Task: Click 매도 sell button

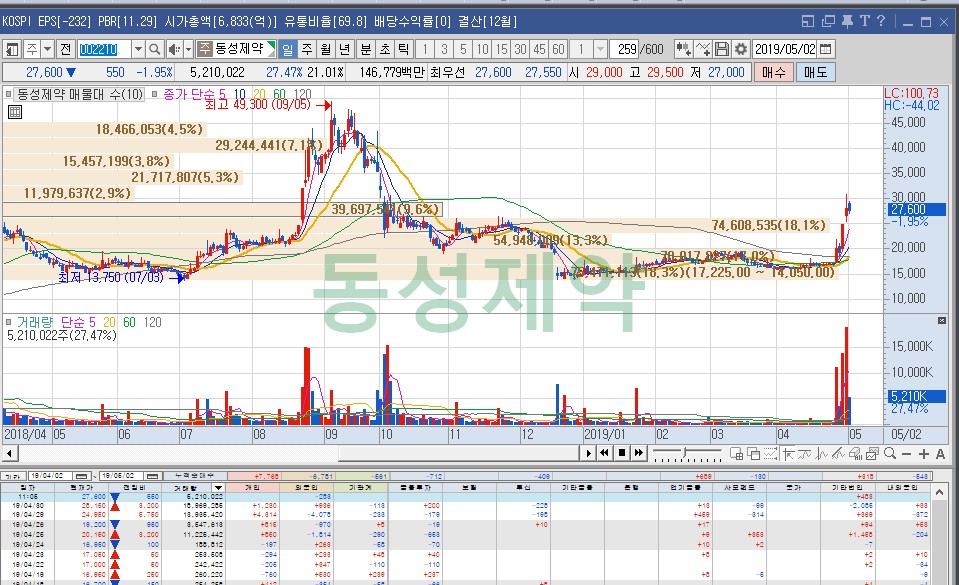Action: [815, 72]
